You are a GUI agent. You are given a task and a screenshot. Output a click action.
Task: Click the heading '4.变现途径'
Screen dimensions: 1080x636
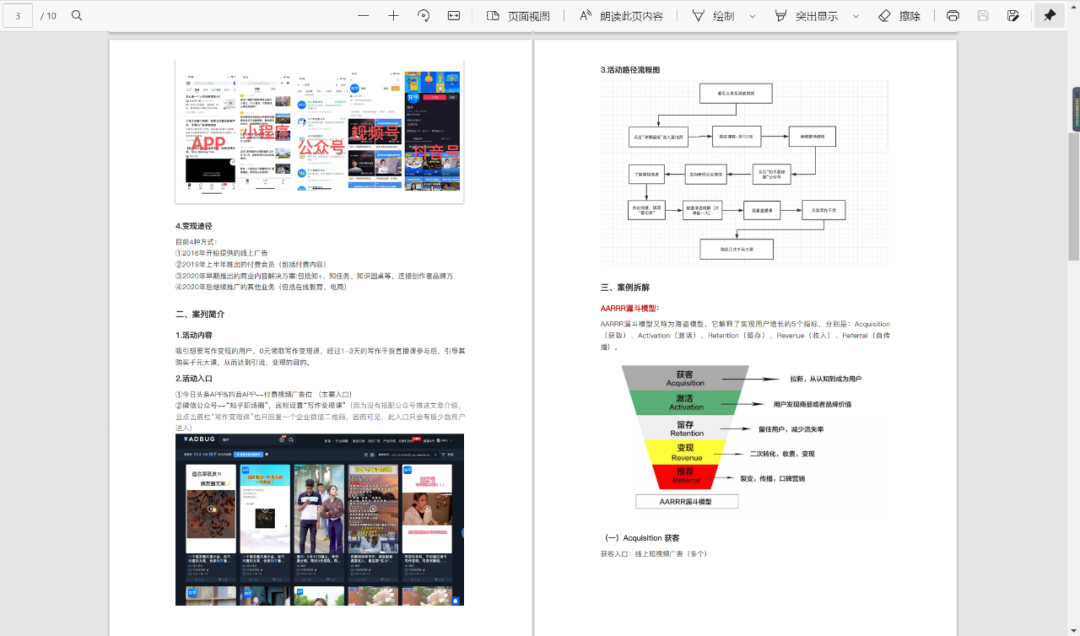pyautogui.click(x=194, y=226)
